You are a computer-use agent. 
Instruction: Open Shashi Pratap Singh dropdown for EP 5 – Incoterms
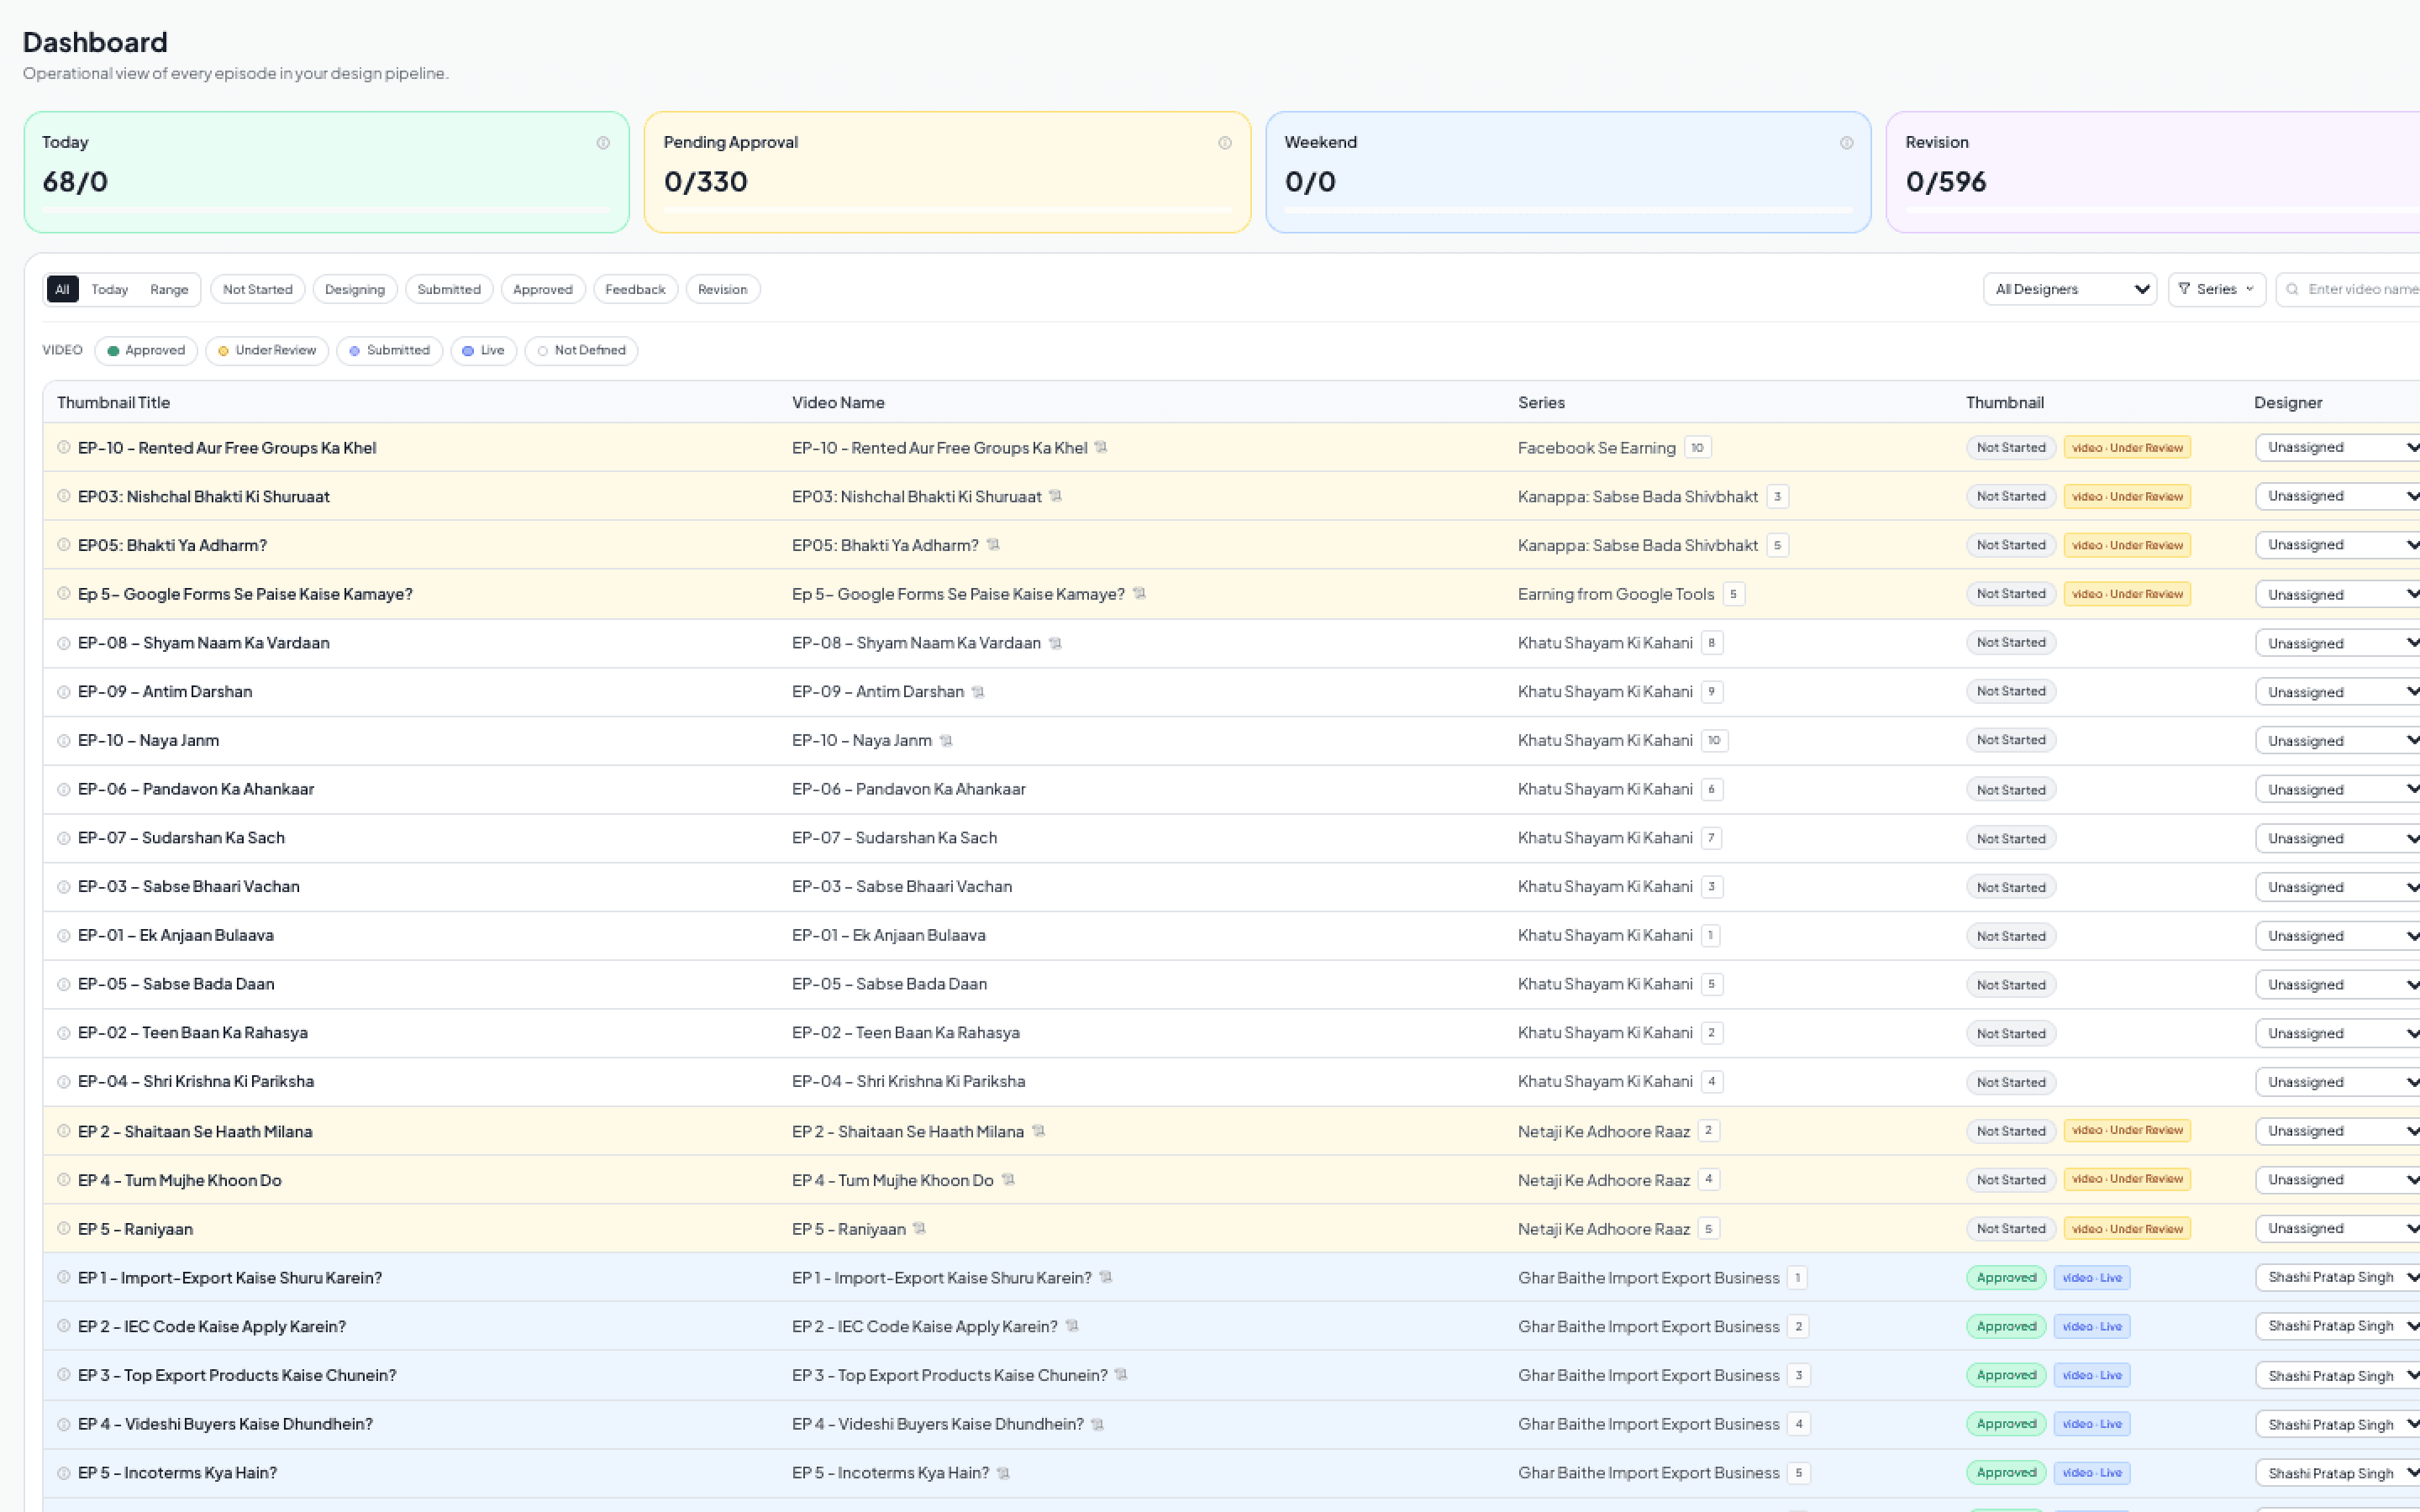tap(2338, 1473)
